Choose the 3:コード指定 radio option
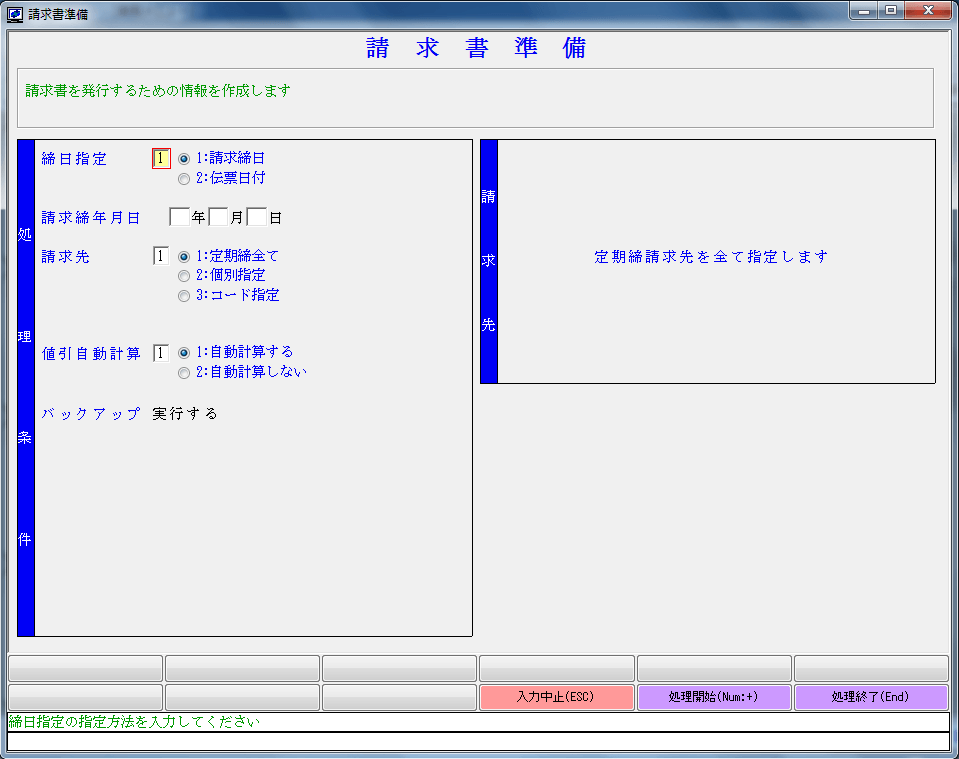Screen dimensions: 959x759 pos(183,296)
